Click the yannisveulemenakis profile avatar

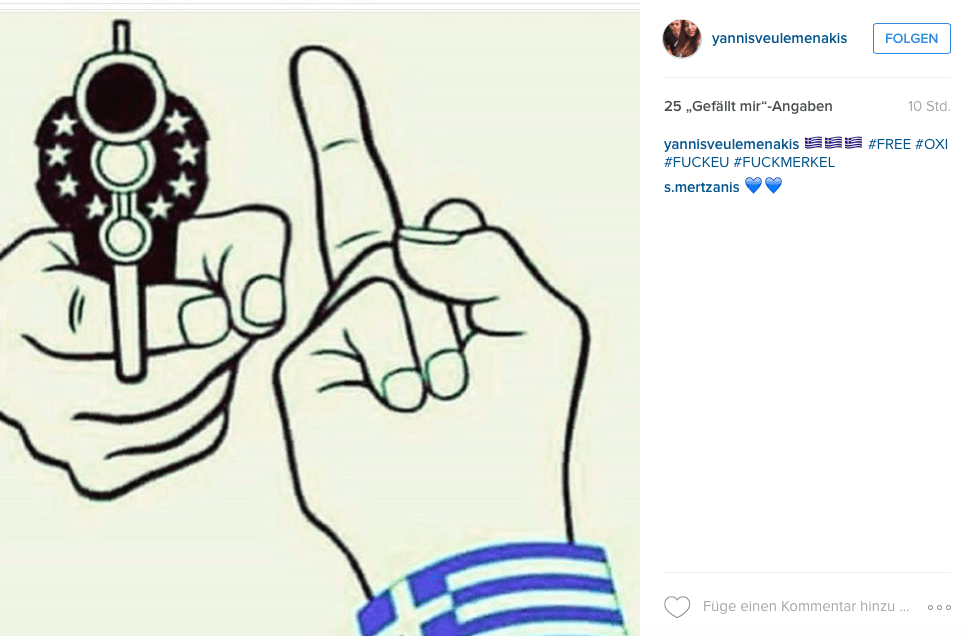[x=682, y=38]
